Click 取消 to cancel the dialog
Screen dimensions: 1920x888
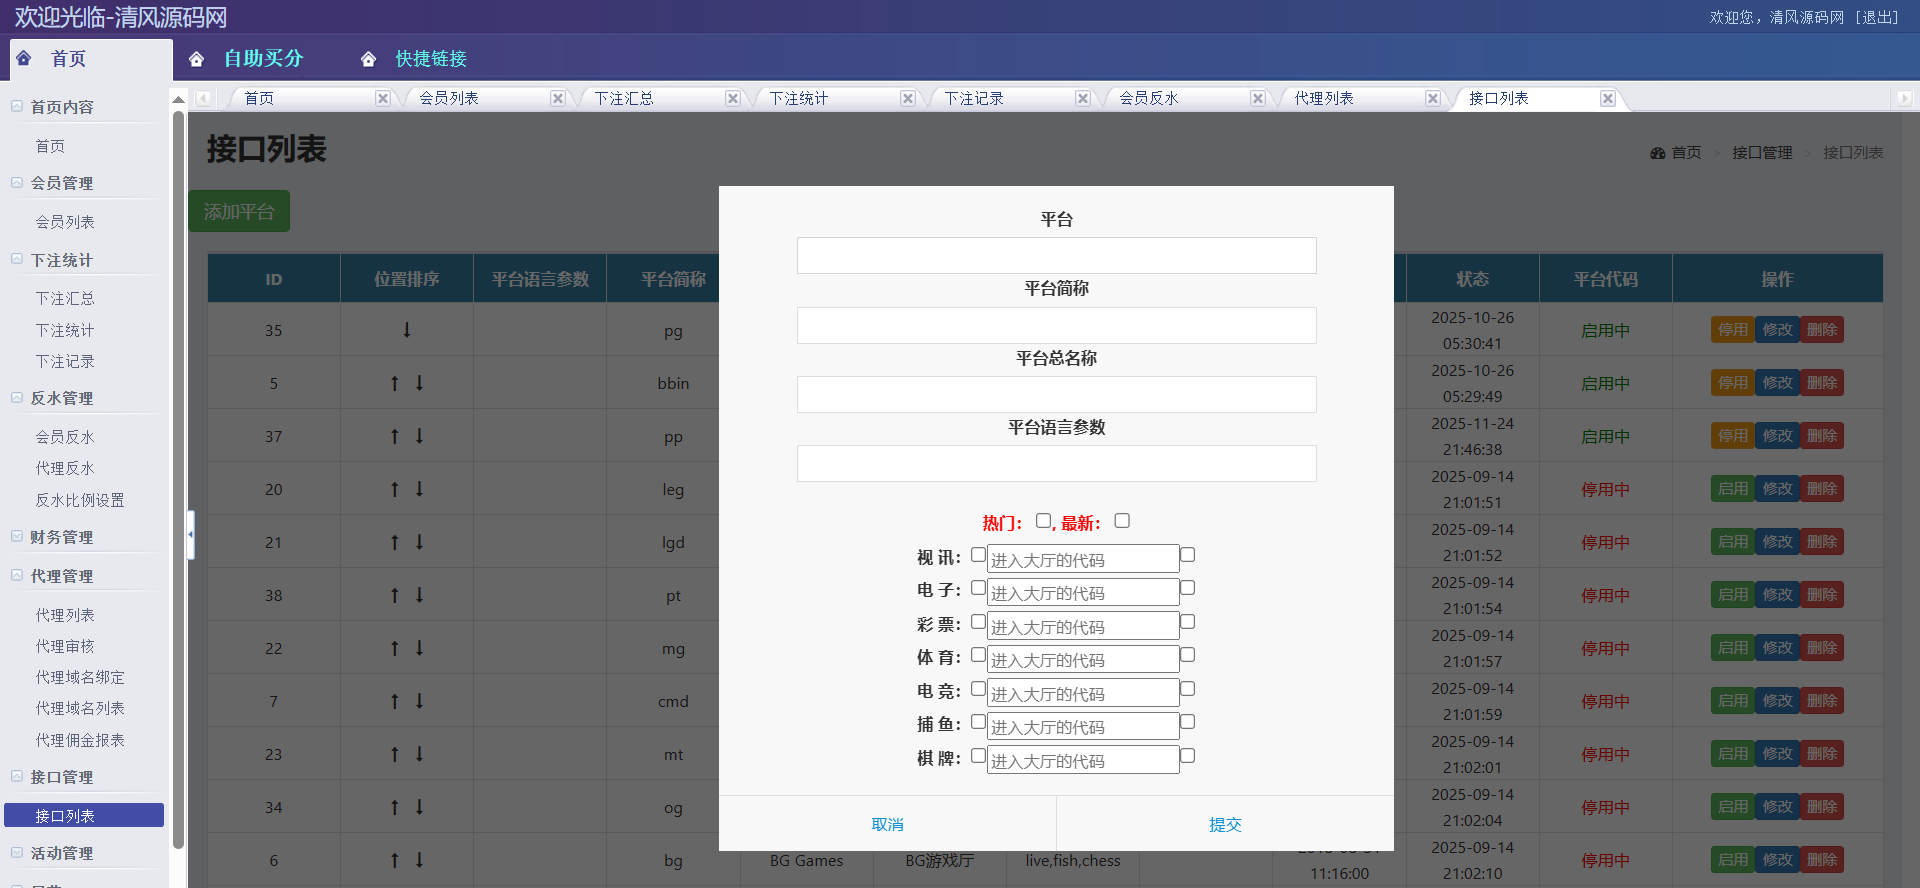888,824
